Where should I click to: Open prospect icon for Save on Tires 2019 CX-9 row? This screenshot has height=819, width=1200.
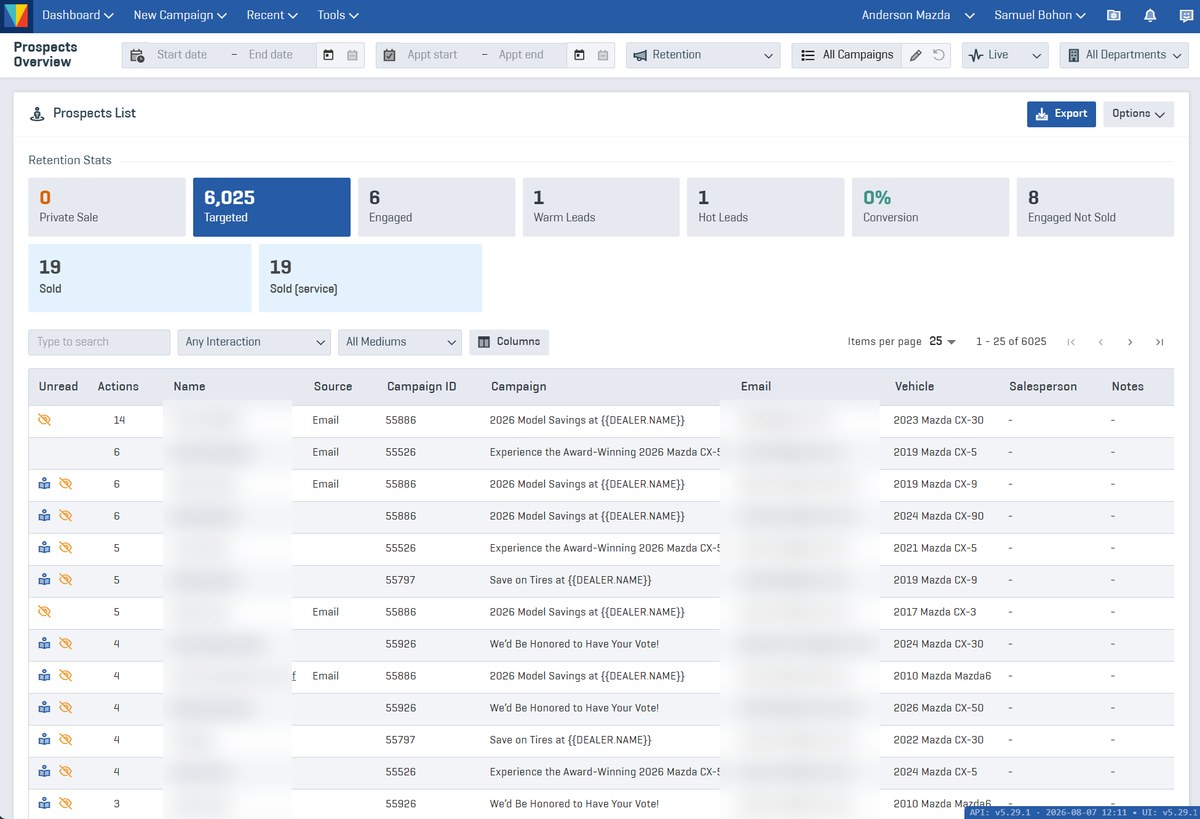pyautogui.click(x=44, y=580)
